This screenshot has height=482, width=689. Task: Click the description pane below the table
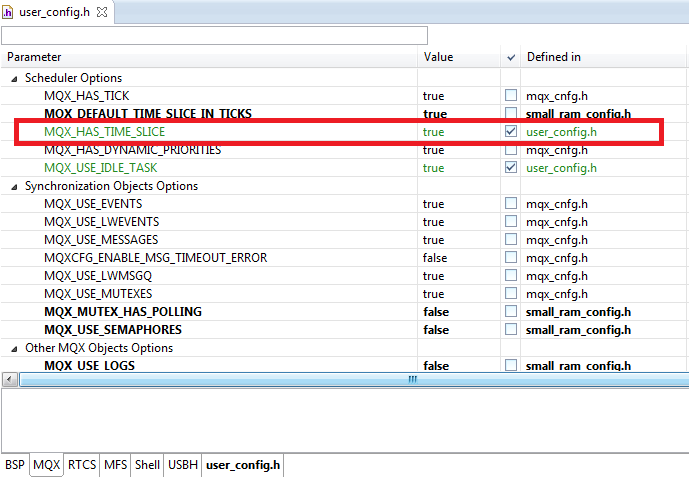click(x=345, y=420)
